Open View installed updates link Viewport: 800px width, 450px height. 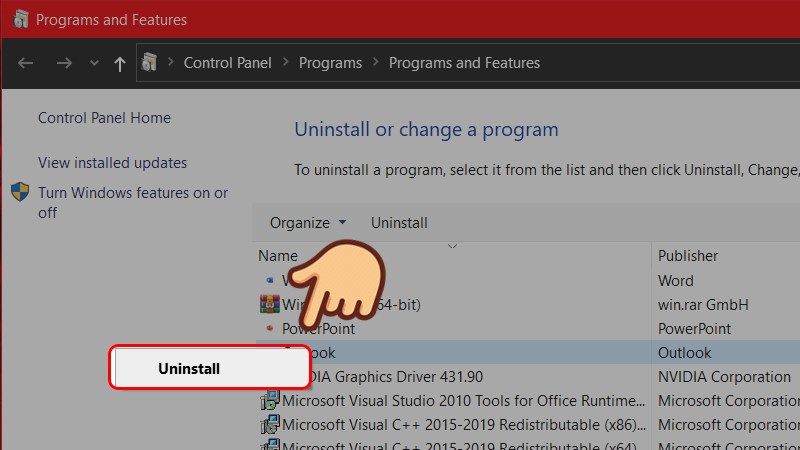pos(112,163)
